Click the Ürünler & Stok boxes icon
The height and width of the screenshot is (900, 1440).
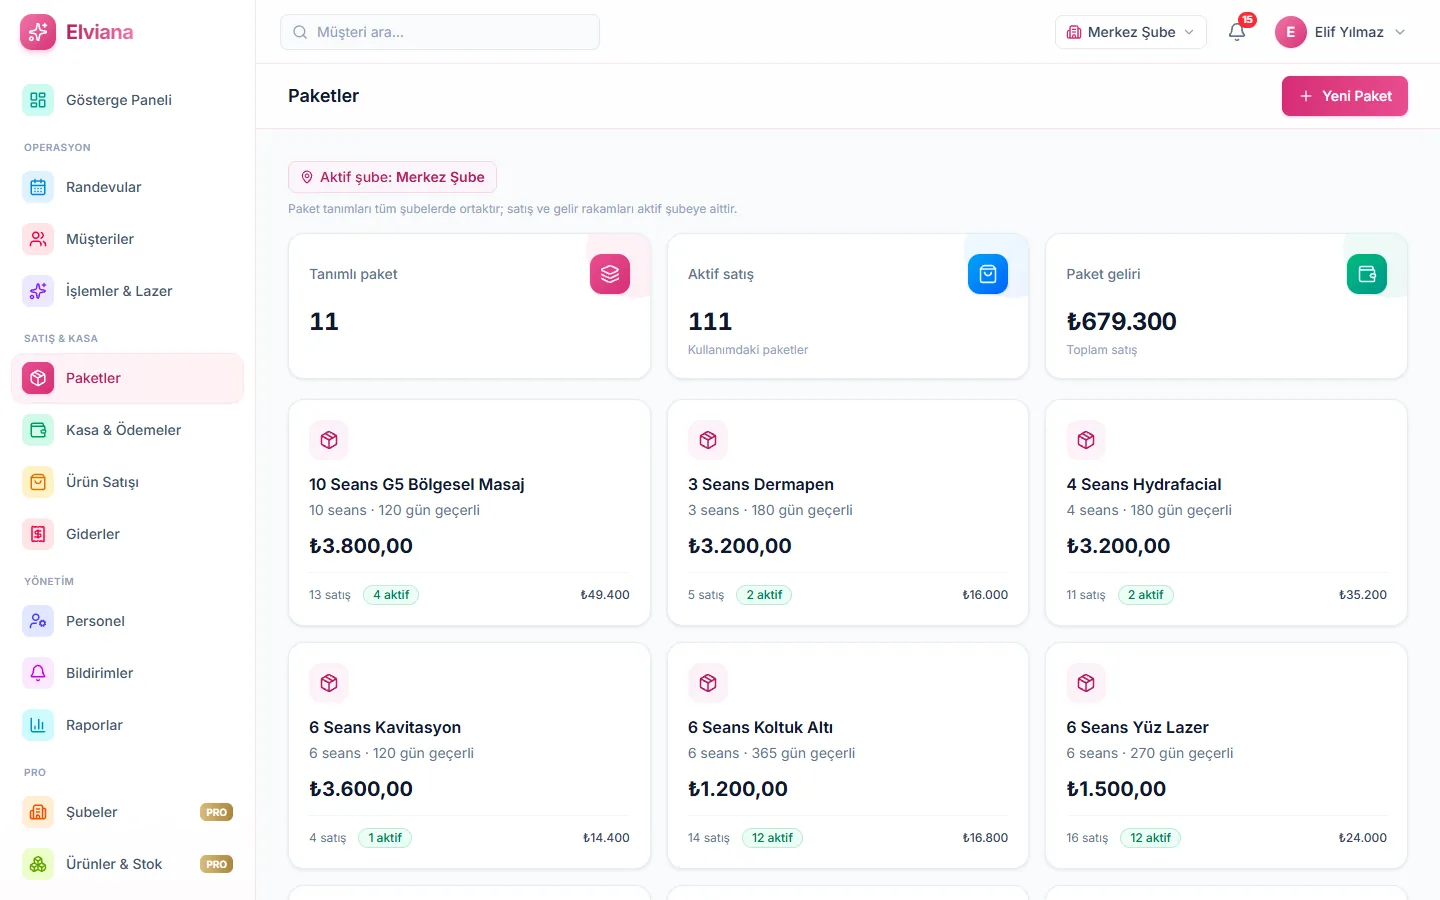(38, 864)
